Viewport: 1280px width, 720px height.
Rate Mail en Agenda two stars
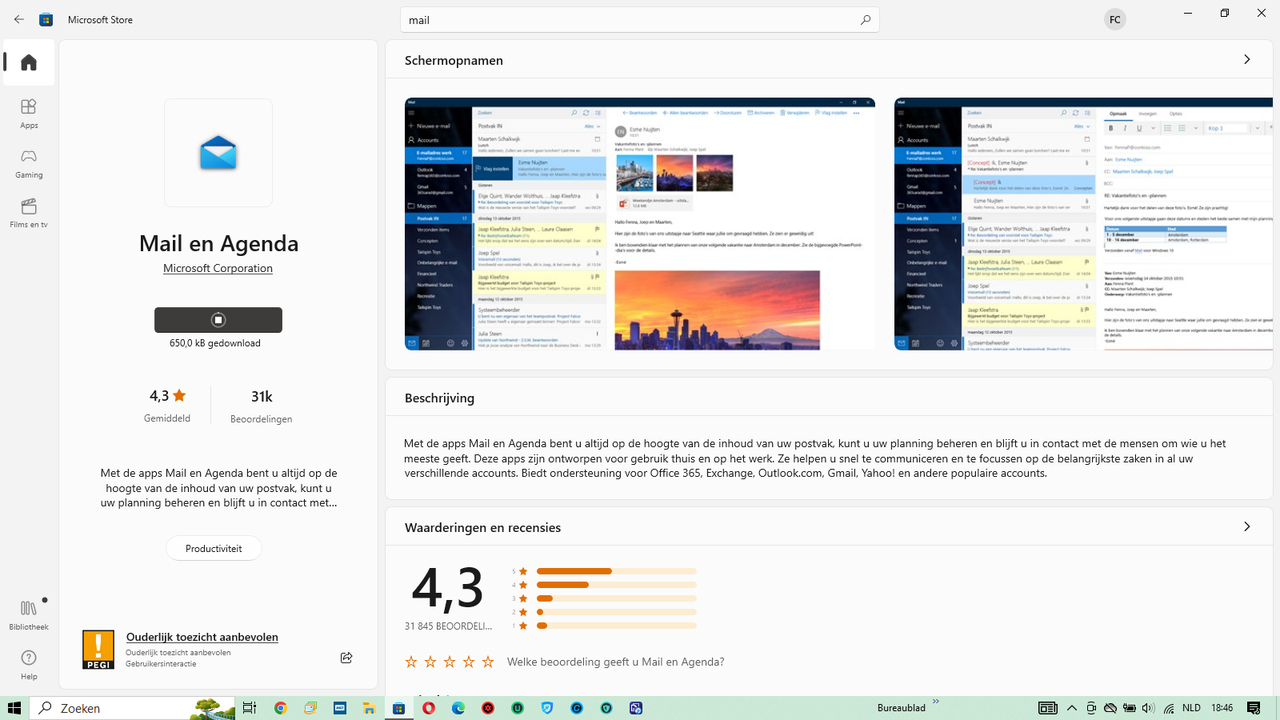pos(430,662)
